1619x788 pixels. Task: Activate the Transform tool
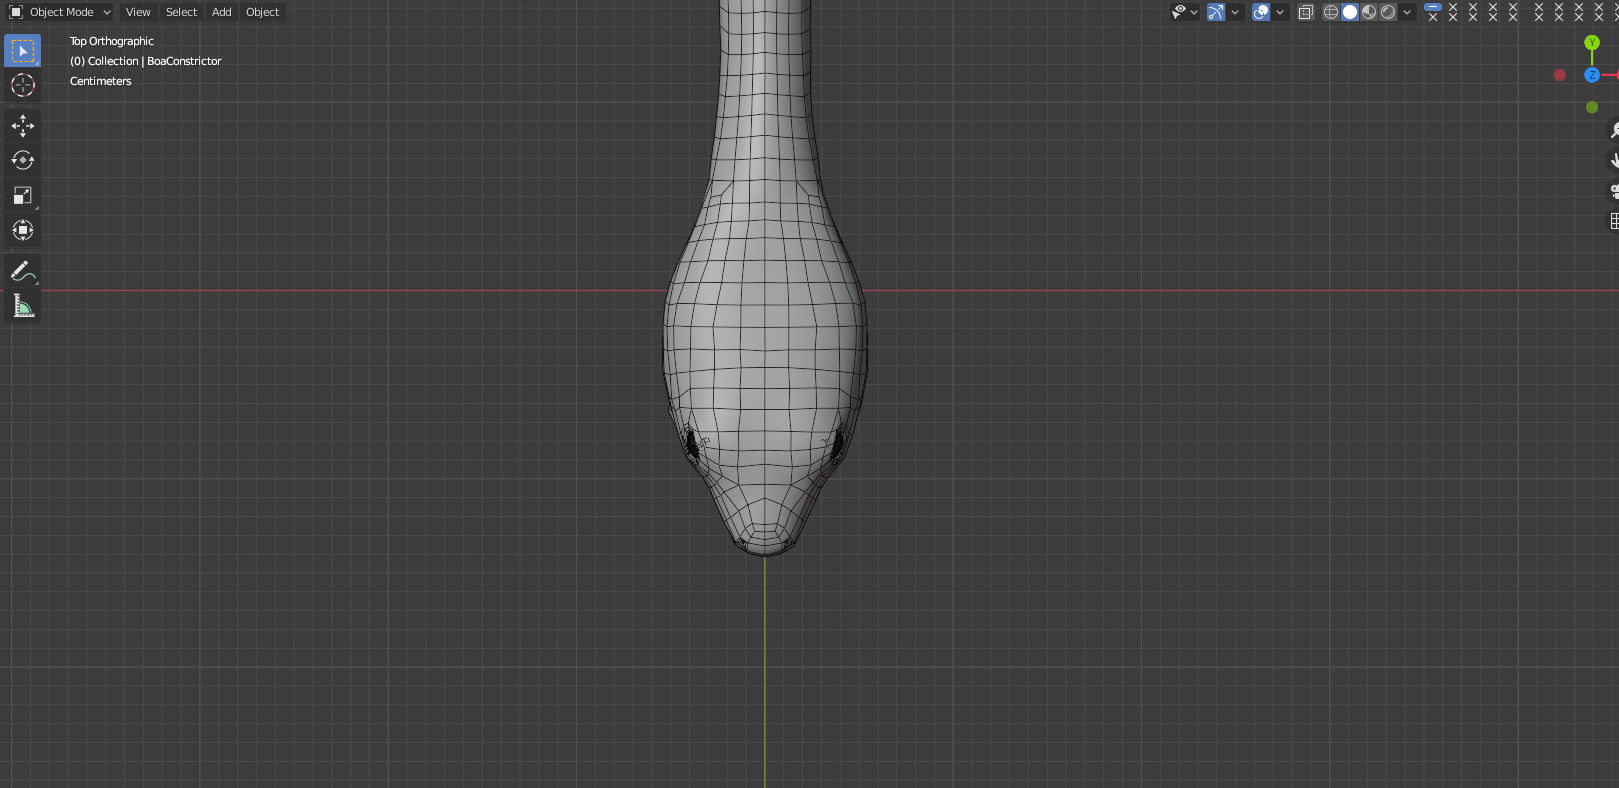pyautogui.click(x=22, y=230)
